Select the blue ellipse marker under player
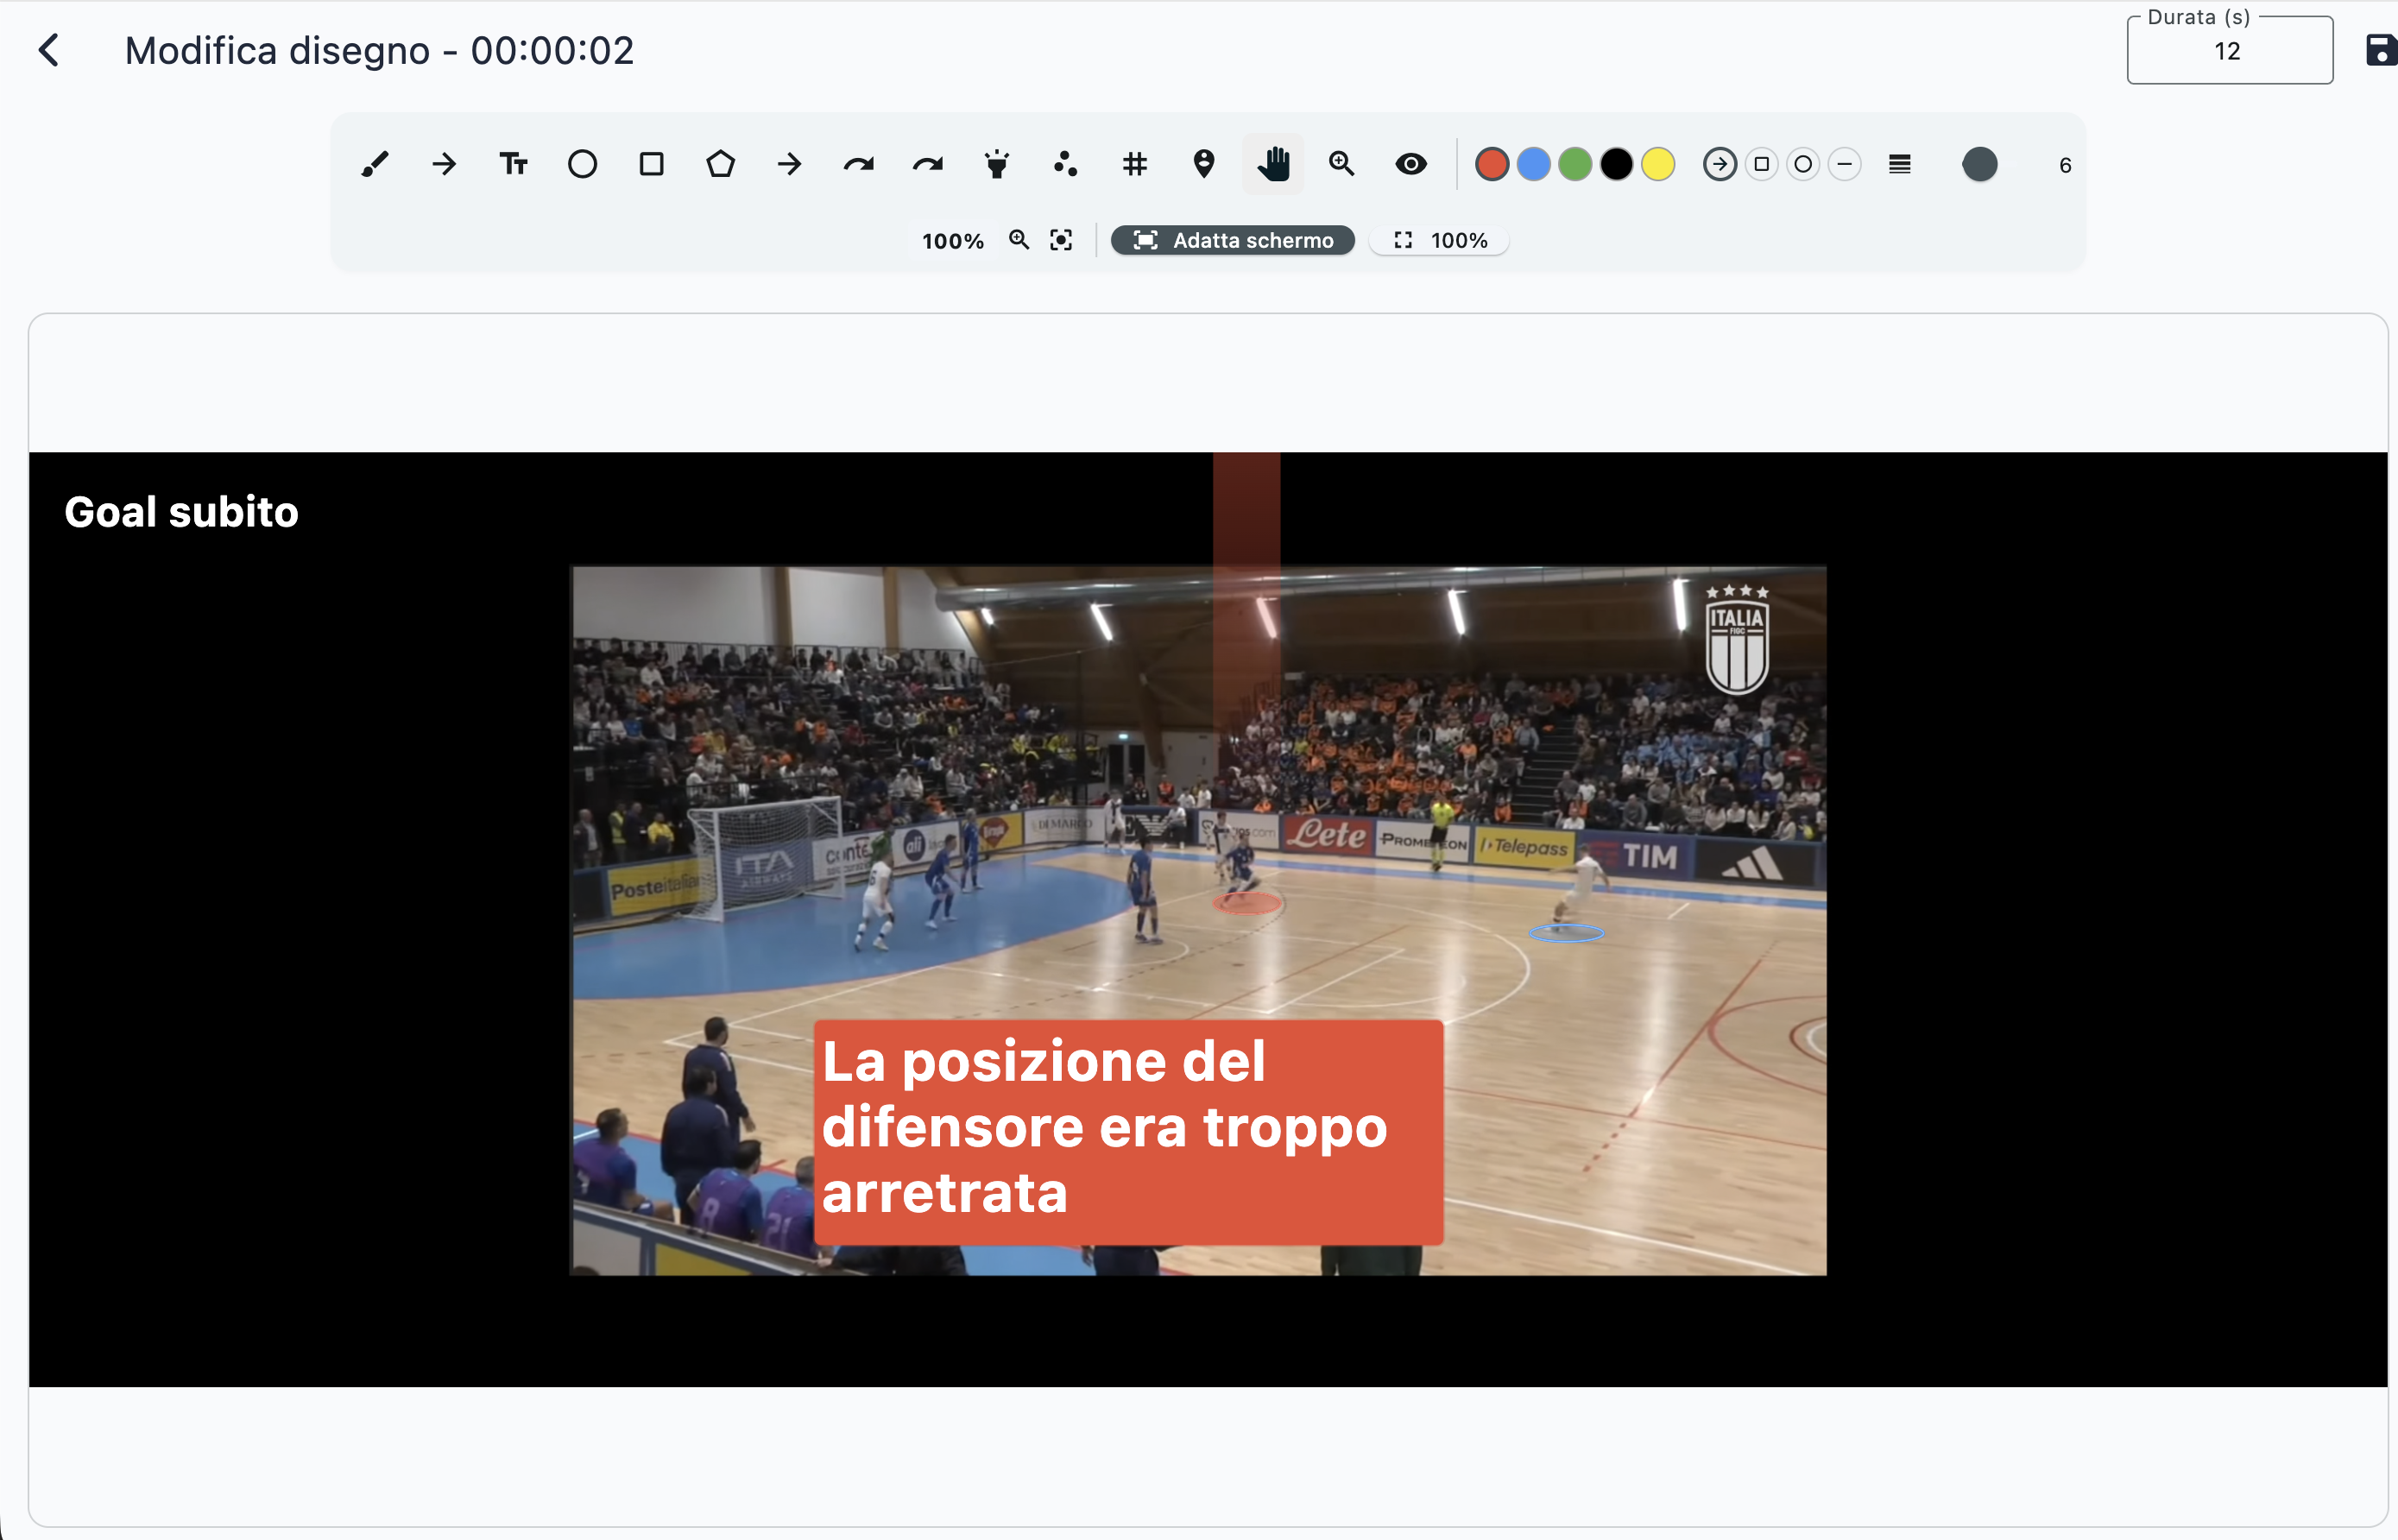 1566,933
